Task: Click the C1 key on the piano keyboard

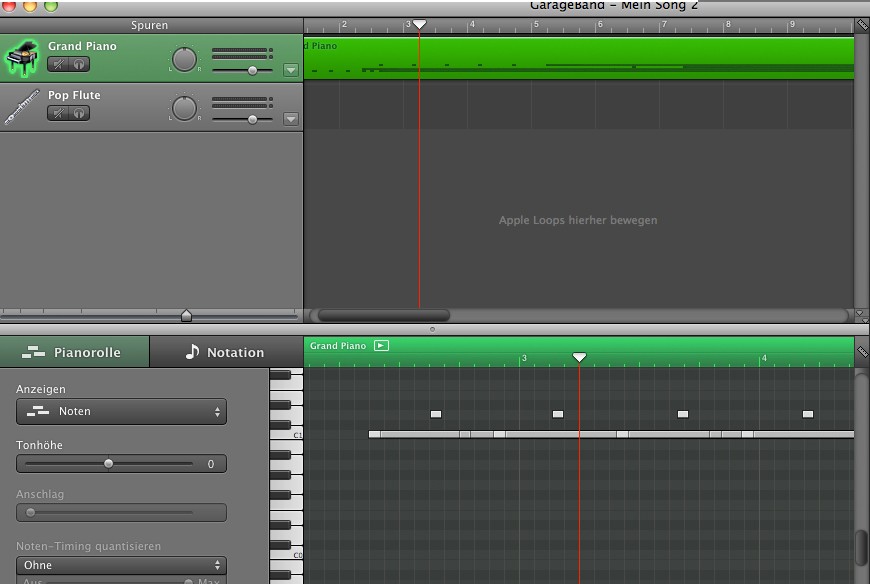Action: point(286,435)
